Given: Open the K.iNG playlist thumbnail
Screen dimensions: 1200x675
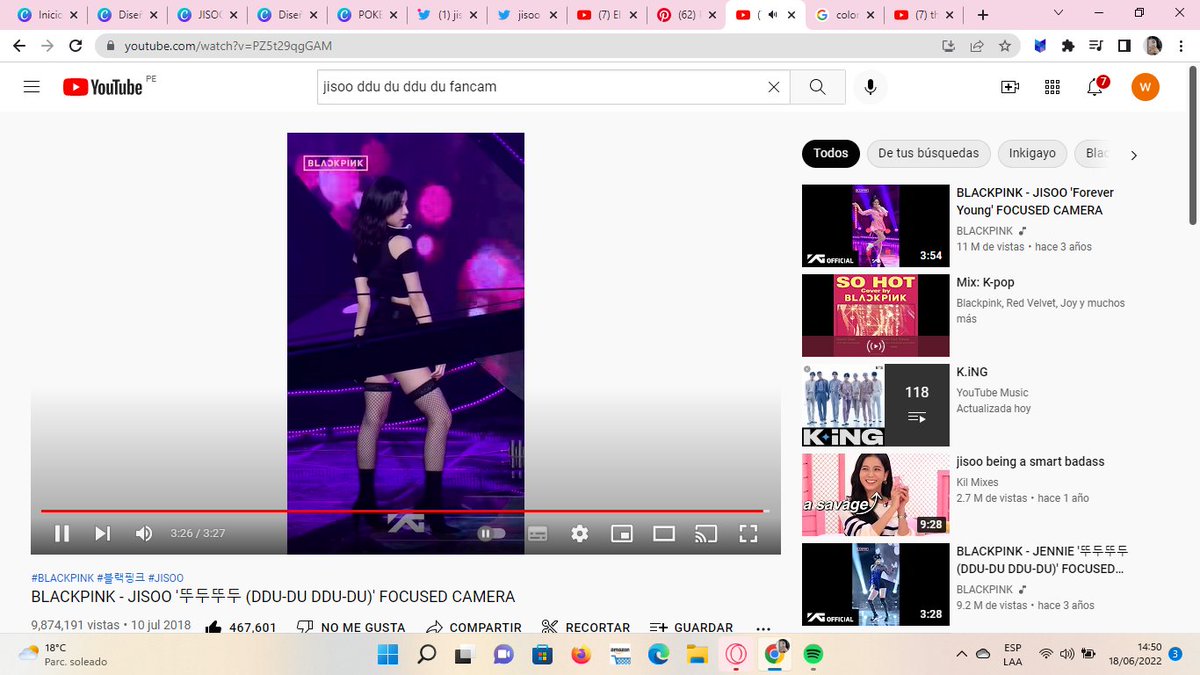Looking at the screenshot, I should pyautogui.click(x=875, y=404).
